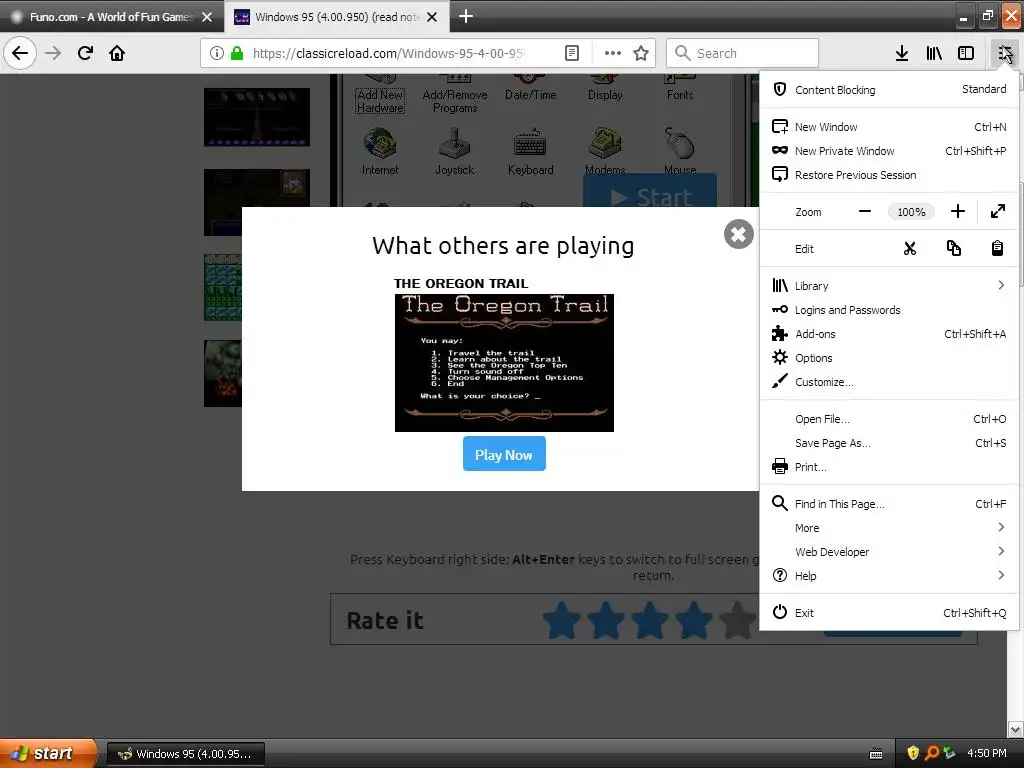Click Exit to quit Firefox
Screen dimensions: 1024x768
tap(889, 613)
